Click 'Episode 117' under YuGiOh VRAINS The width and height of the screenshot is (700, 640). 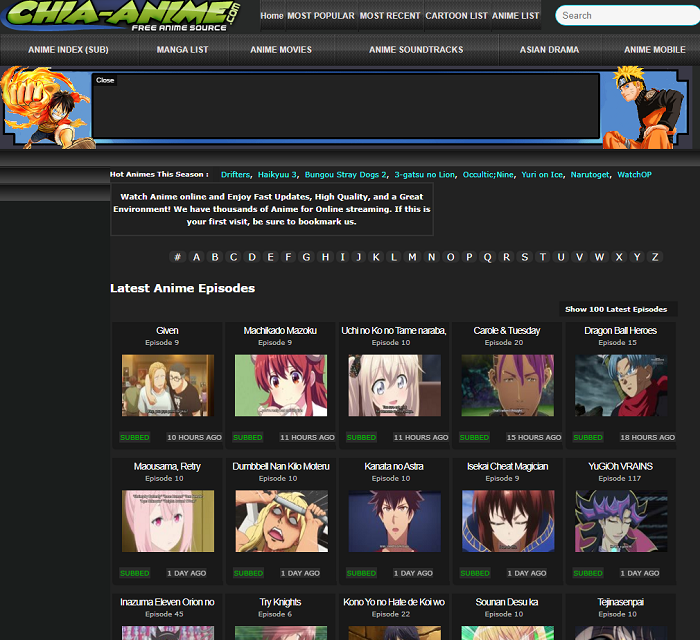(x=619, y=478)
